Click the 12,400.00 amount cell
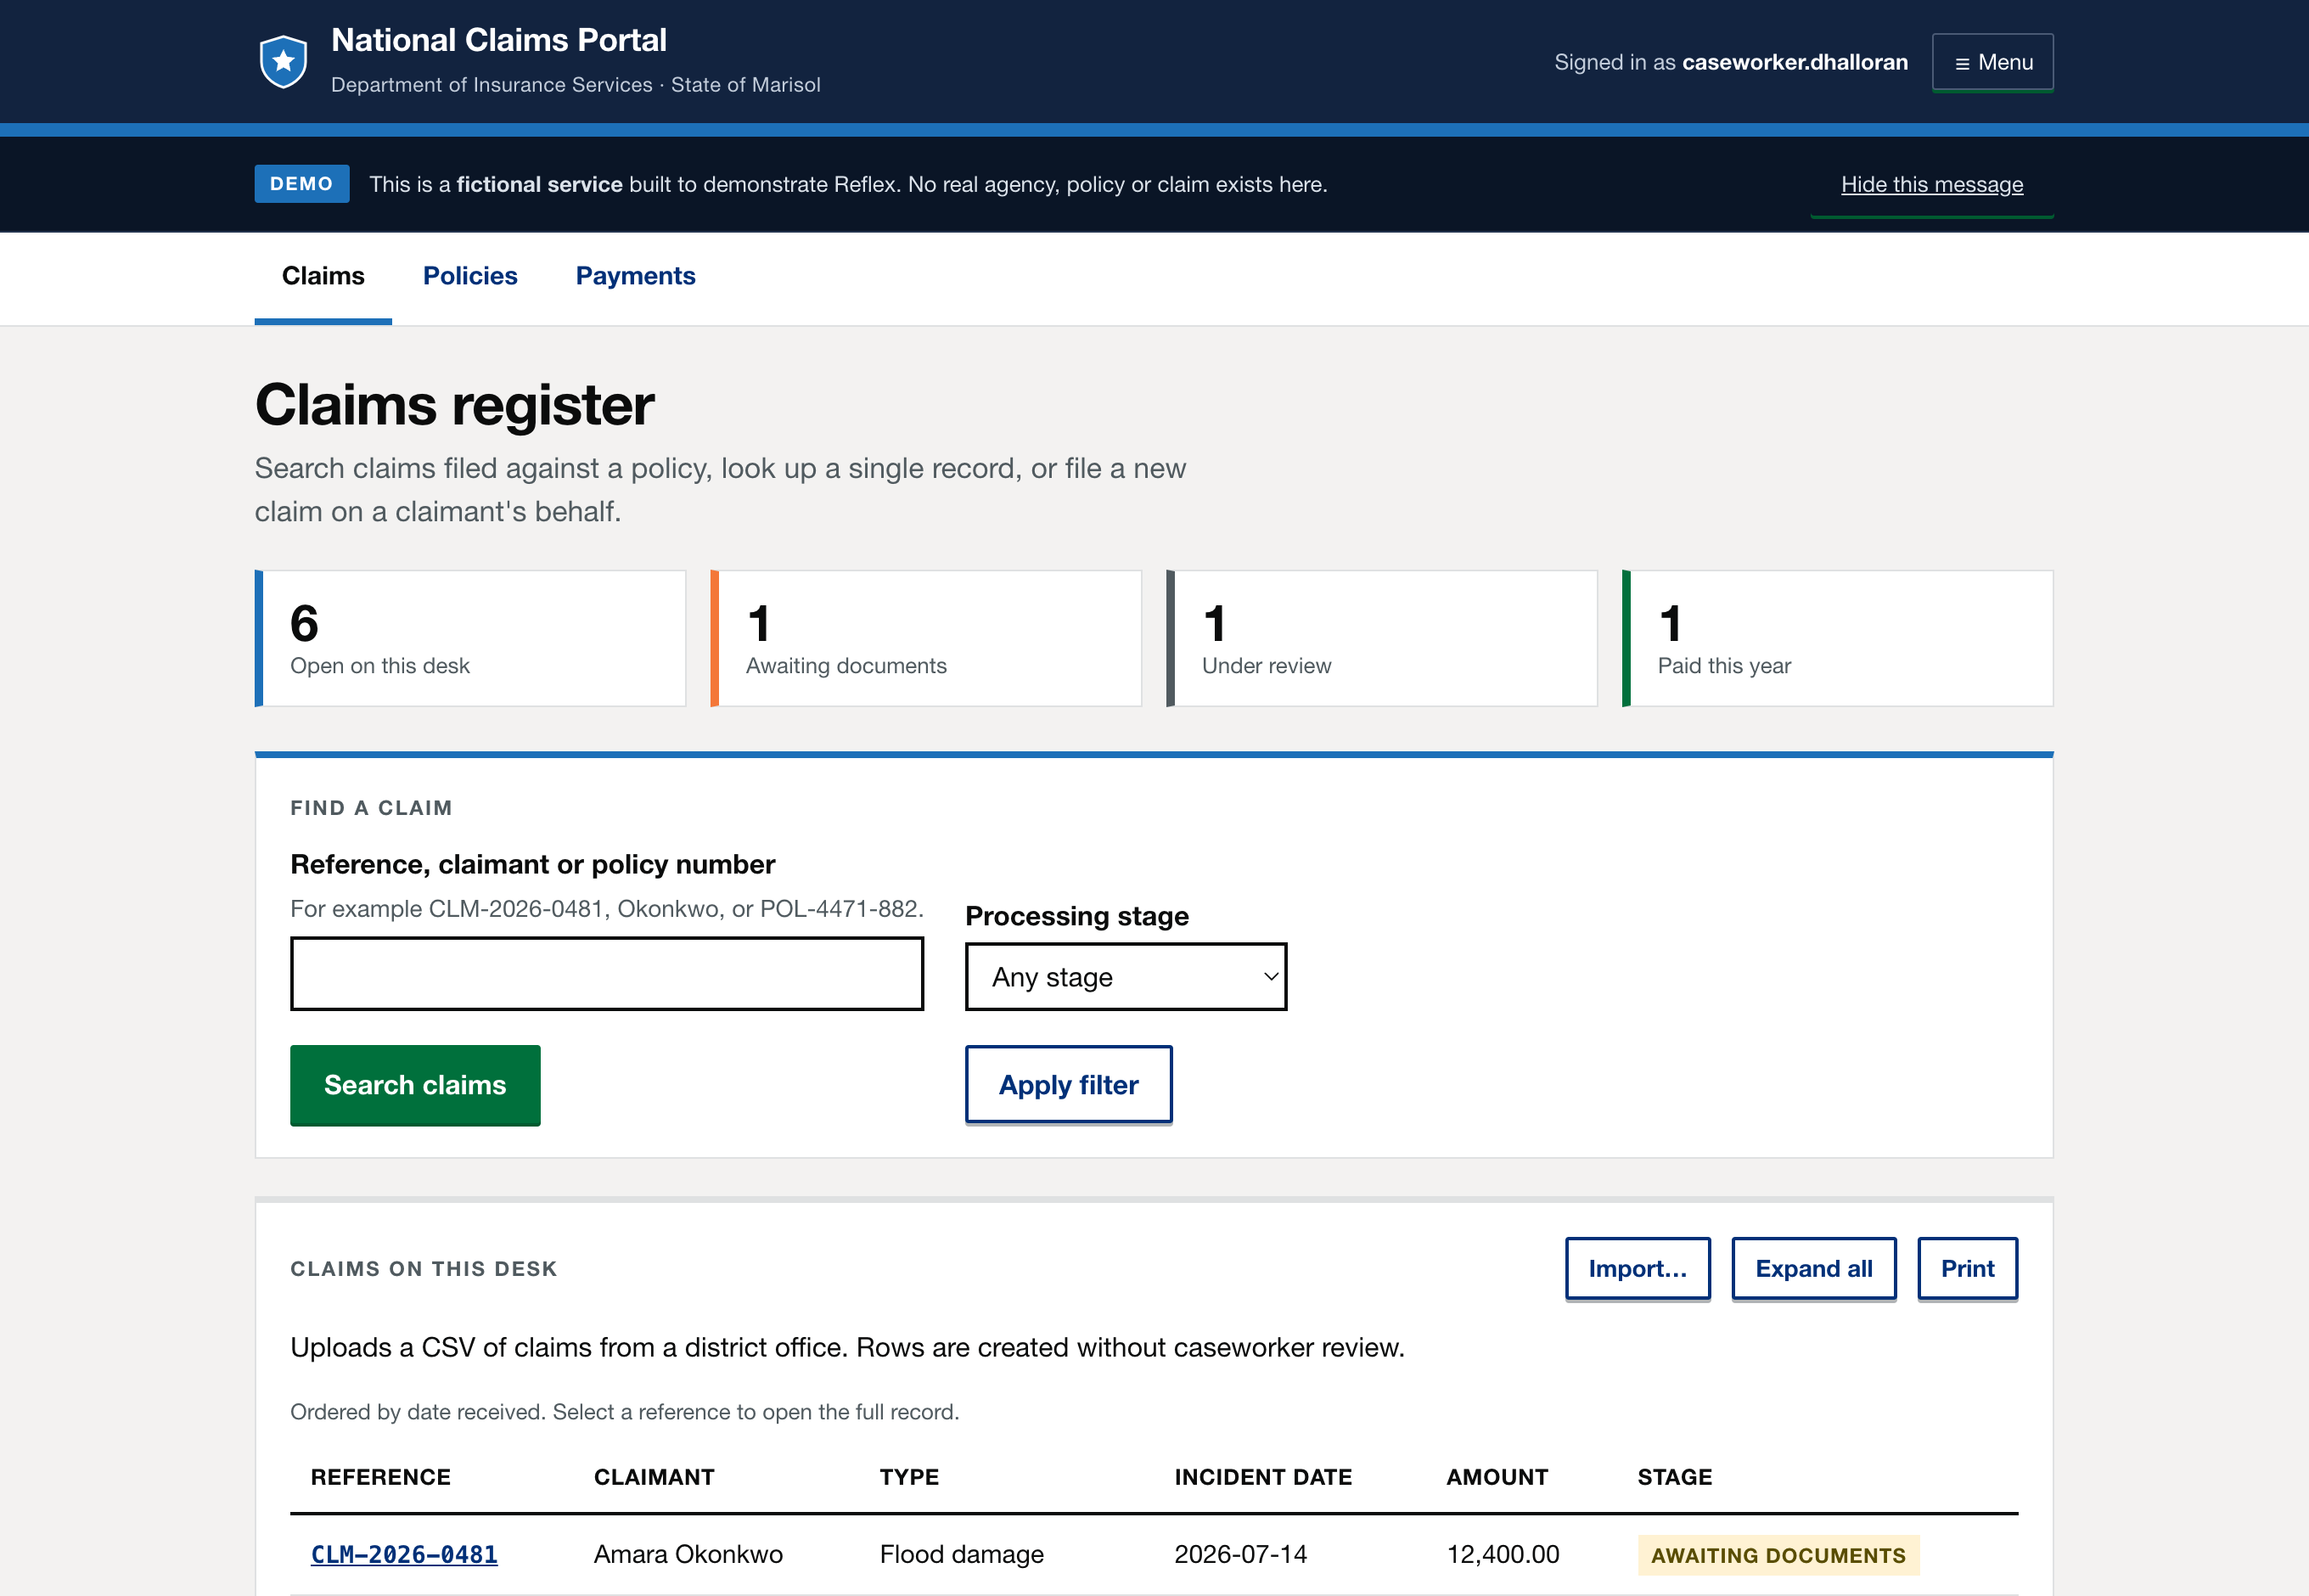 (x=1503, y=1554)
